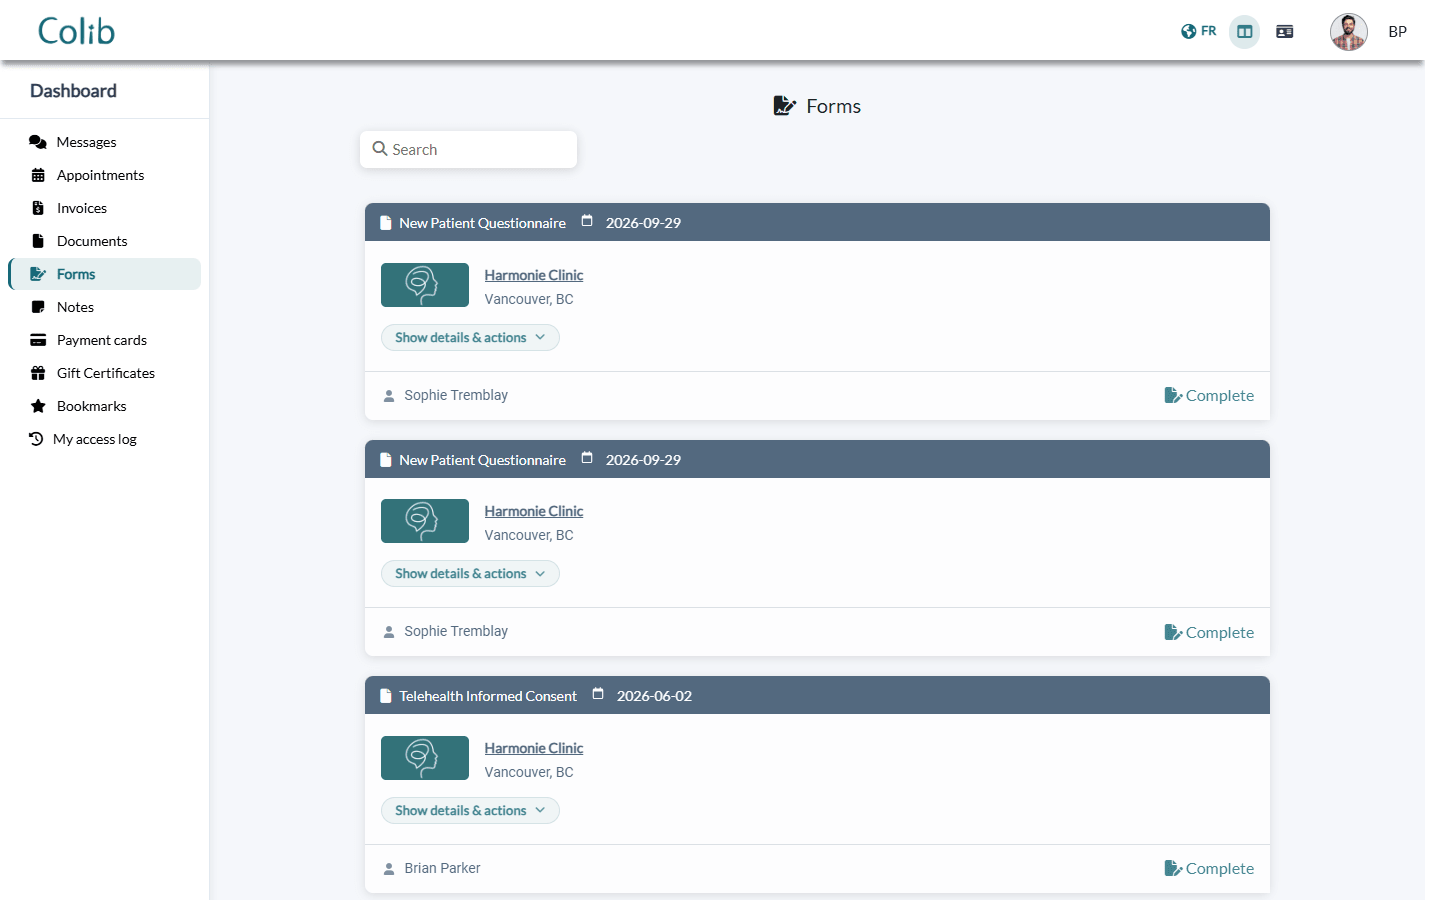Click the Gift Certificates gift icon

tap(38, 373)
